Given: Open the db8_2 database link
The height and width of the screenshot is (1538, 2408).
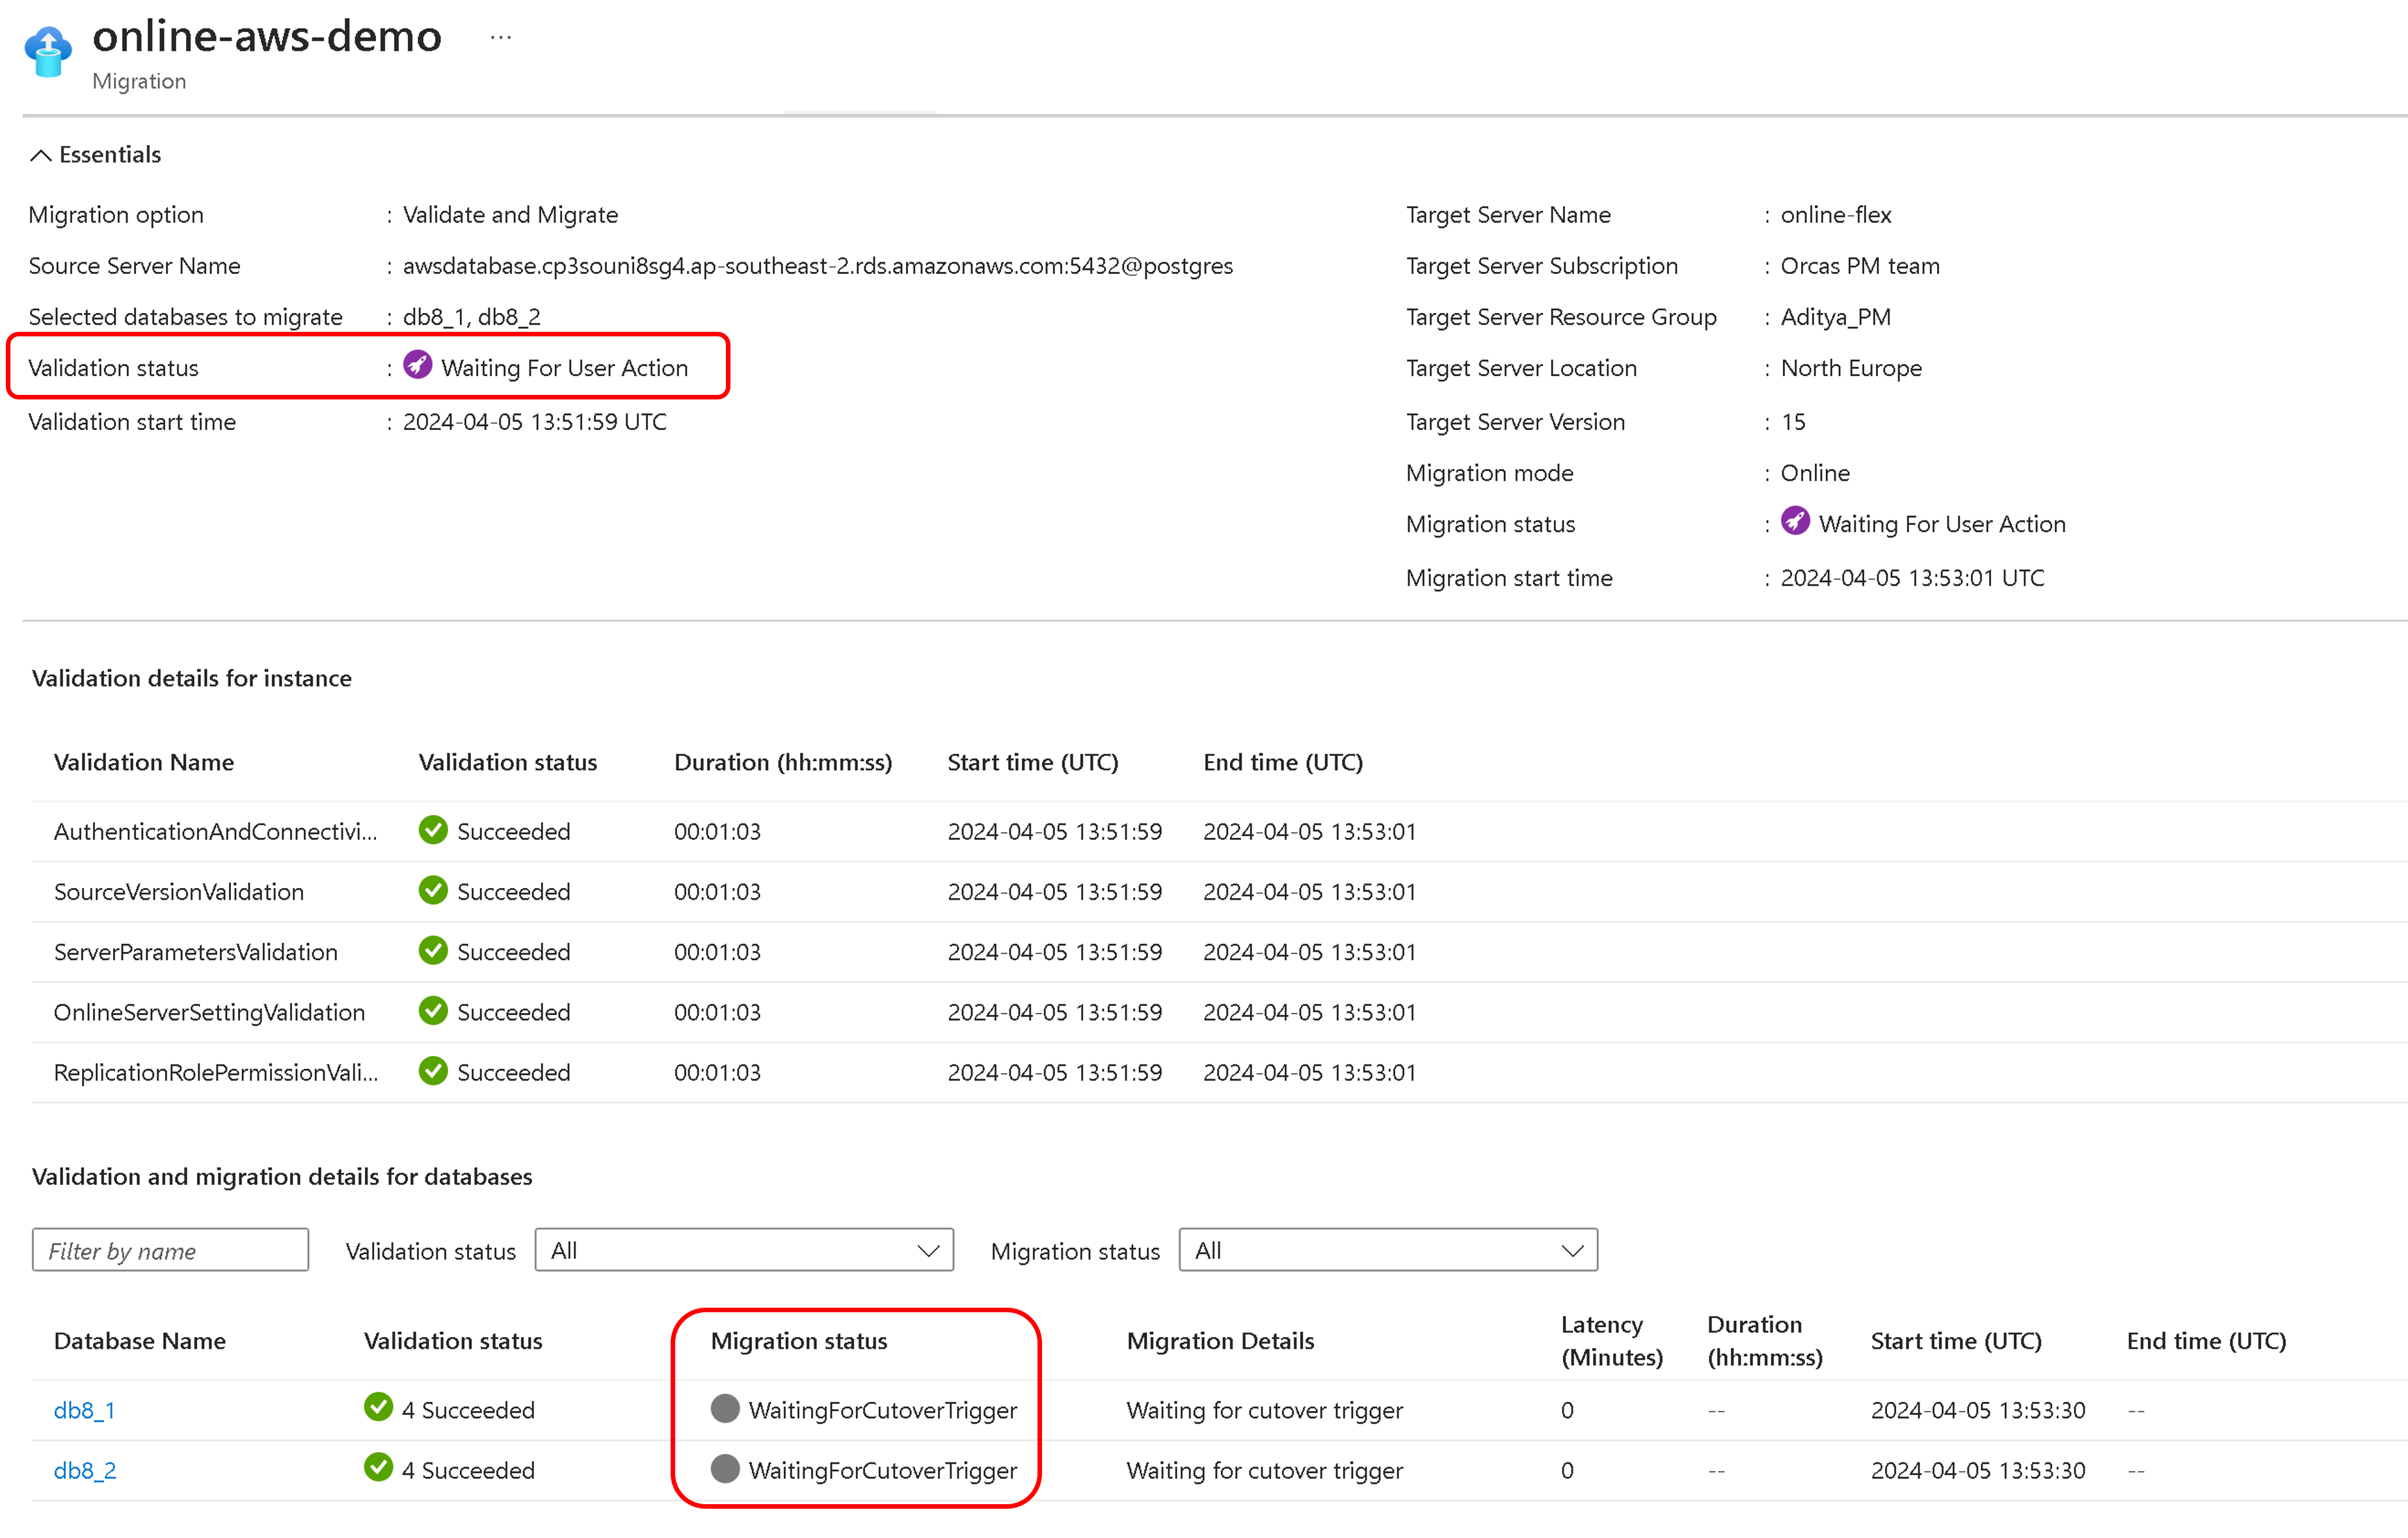Looking at the screenshot, I should pos(85,1470).
